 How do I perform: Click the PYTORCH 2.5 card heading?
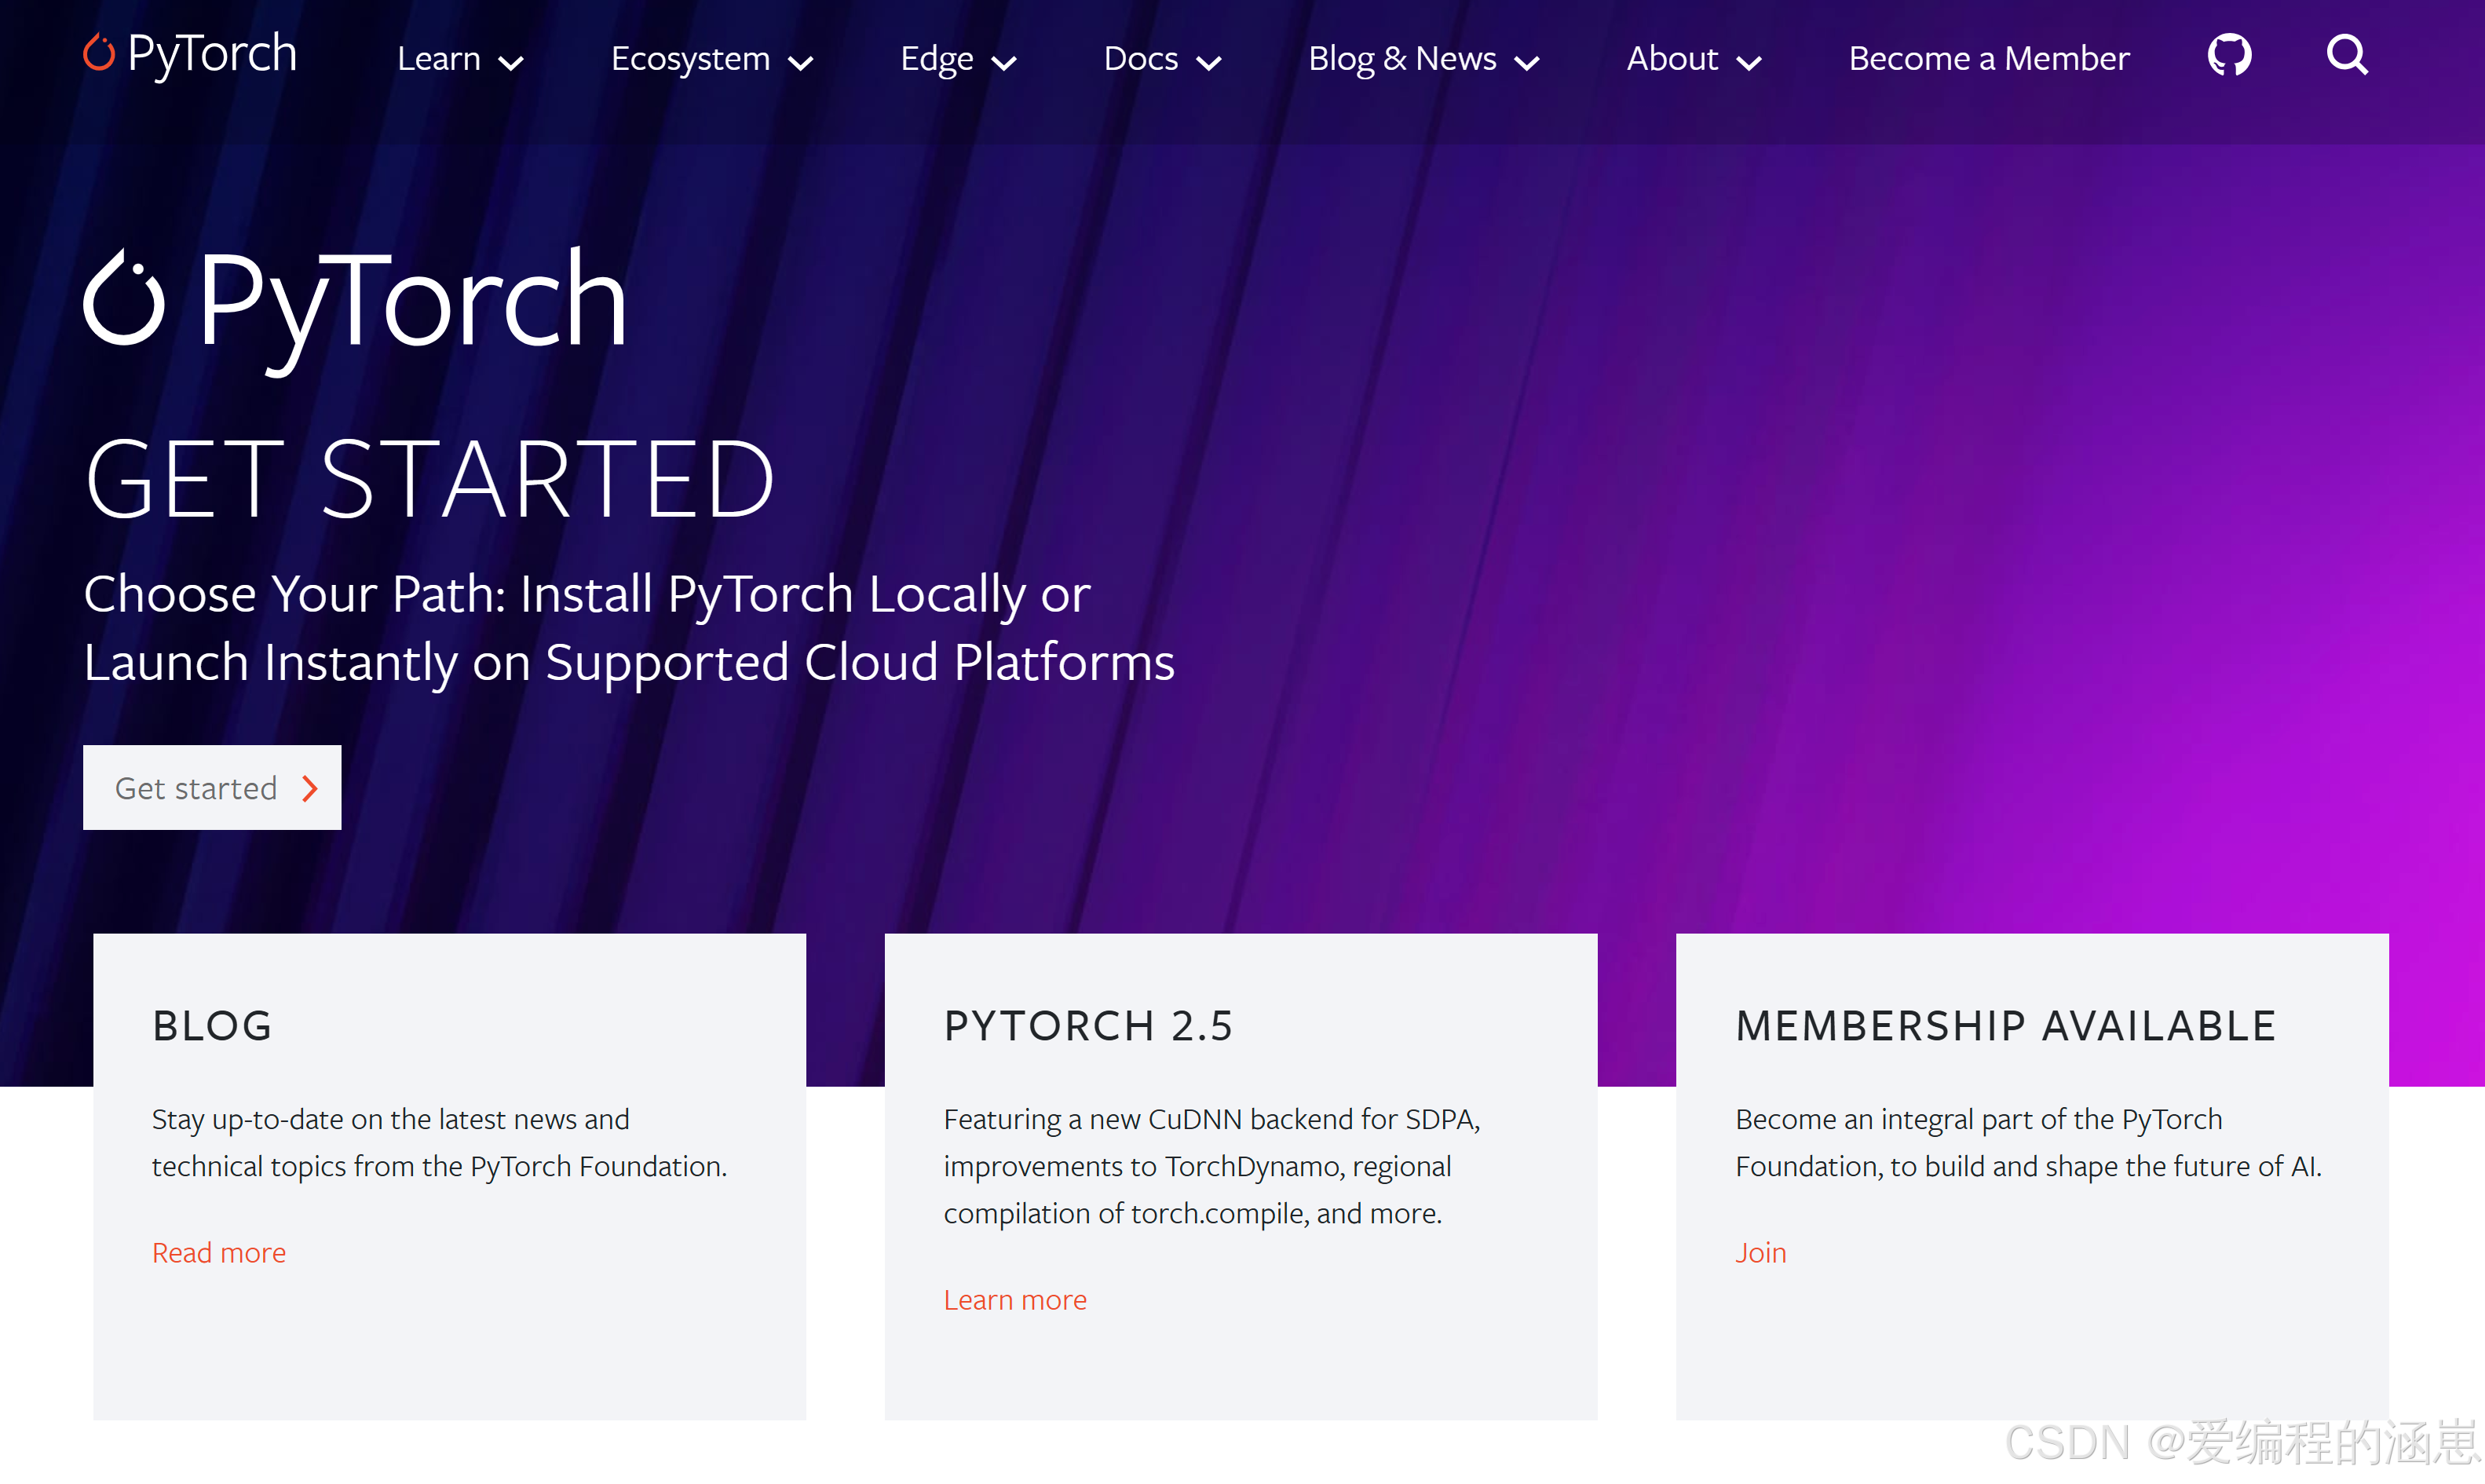[1088, 1026]
